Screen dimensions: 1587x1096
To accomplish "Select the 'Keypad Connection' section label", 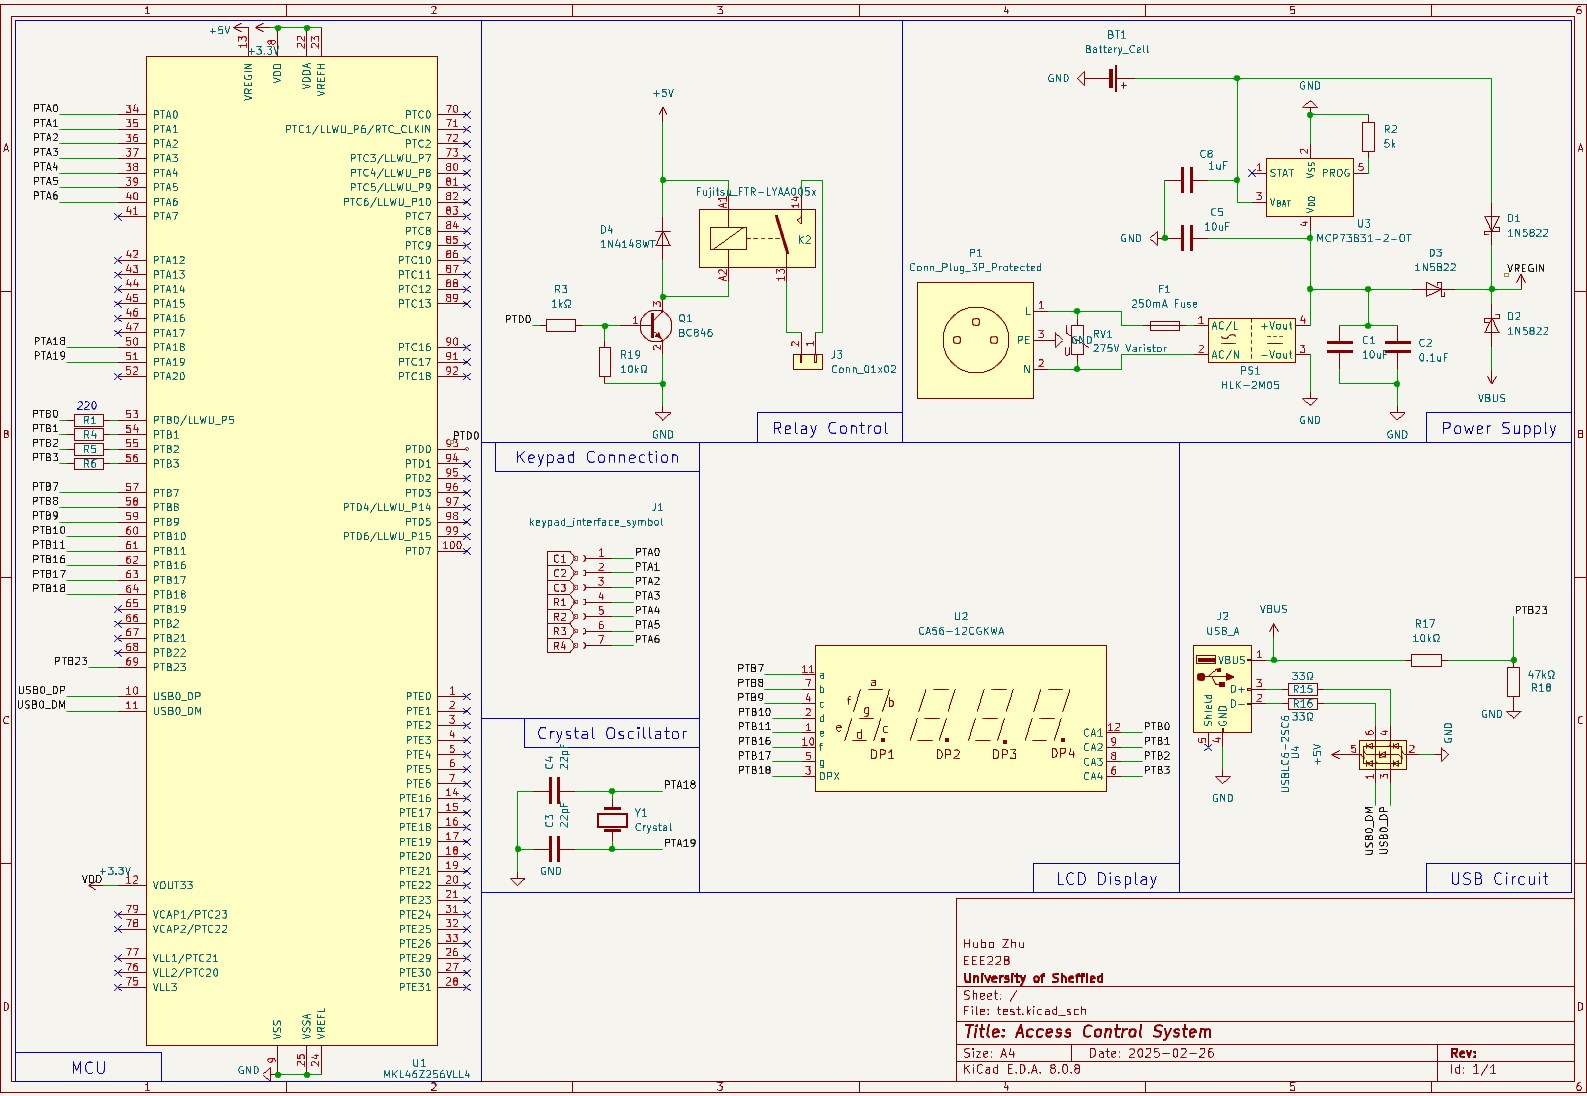I will tap(597, 457).
